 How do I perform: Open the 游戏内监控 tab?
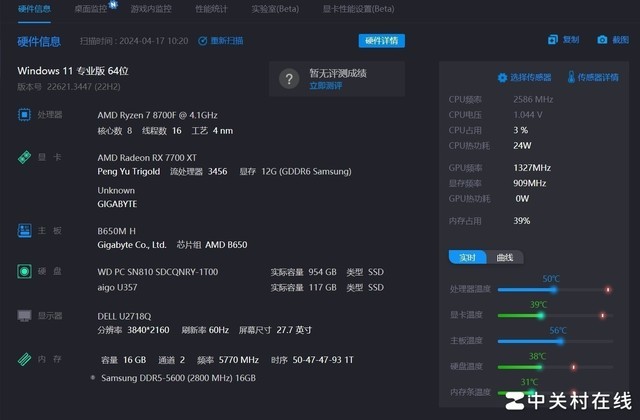[151, 9]
